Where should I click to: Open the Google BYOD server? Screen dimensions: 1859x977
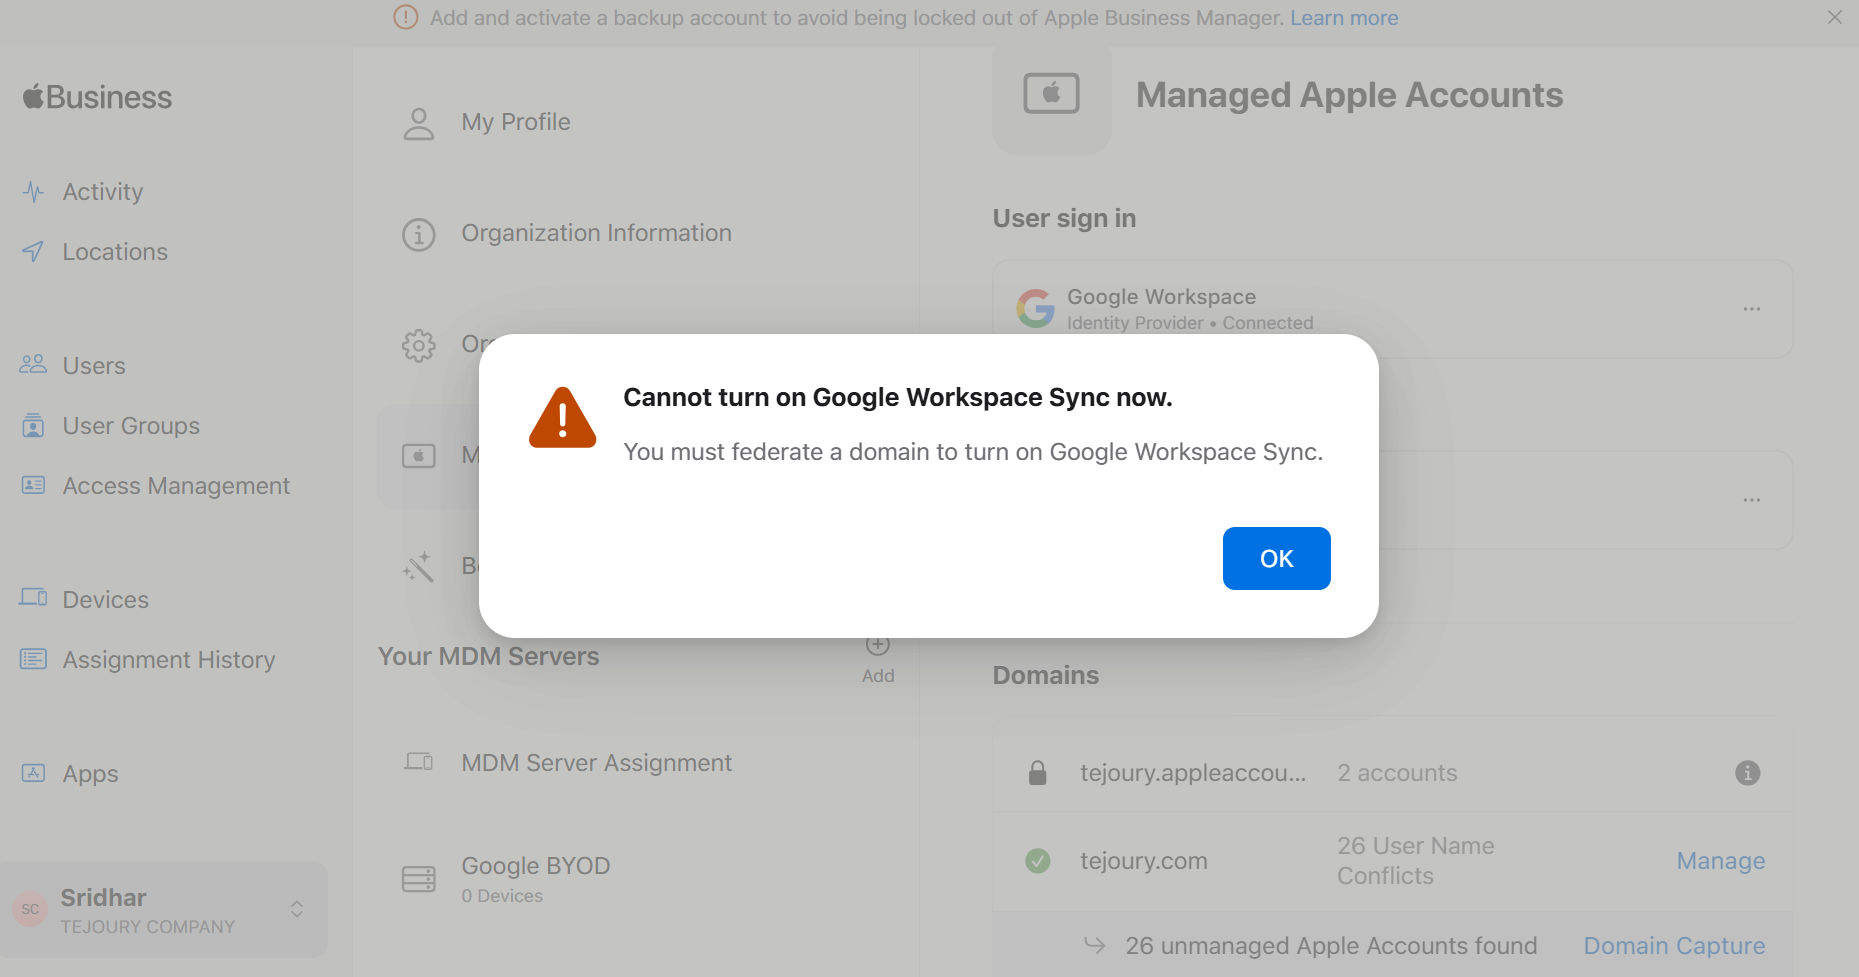(x=536, y=879)
